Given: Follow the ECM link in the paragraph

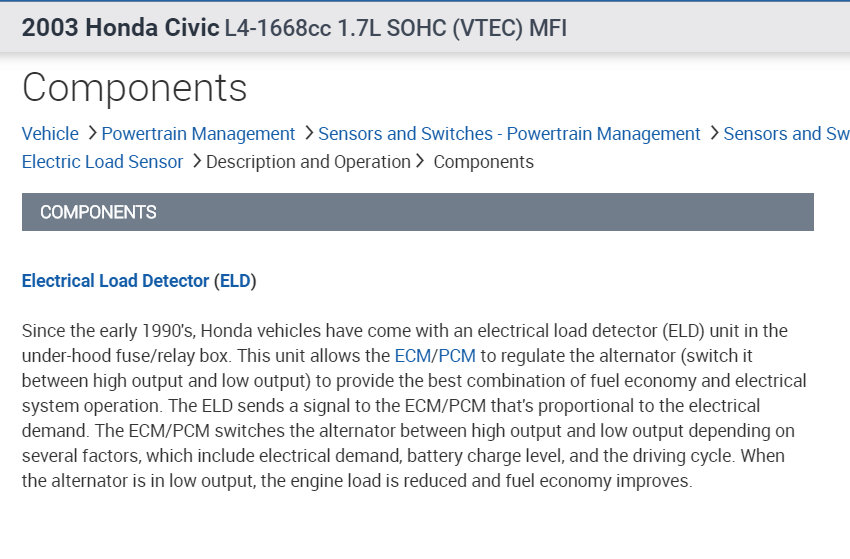Looking at the screenshot, I should (x=412, y=355).
